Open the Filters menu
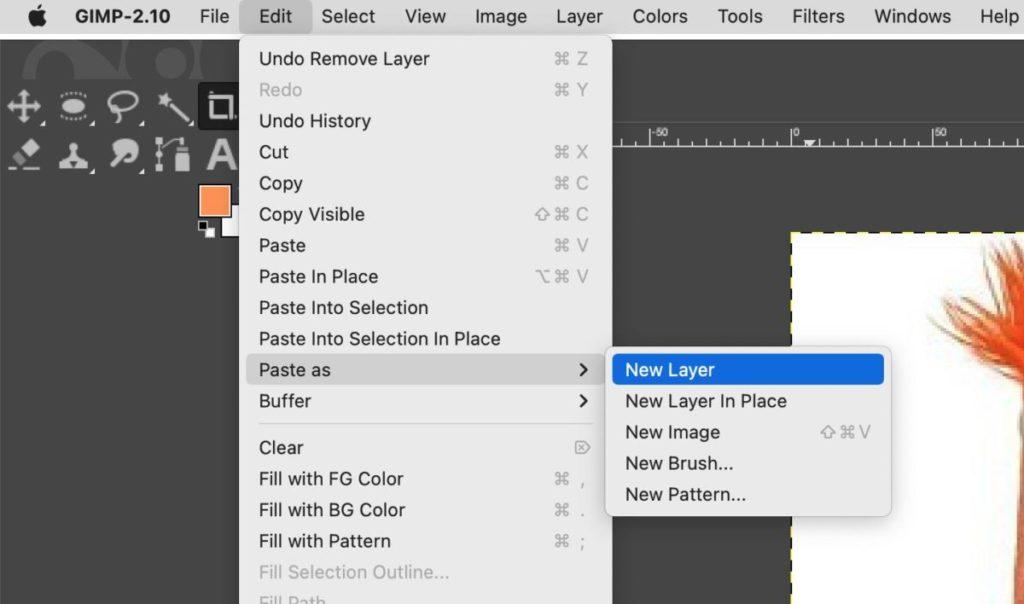 pyautogui.click(x=817, y=16)
